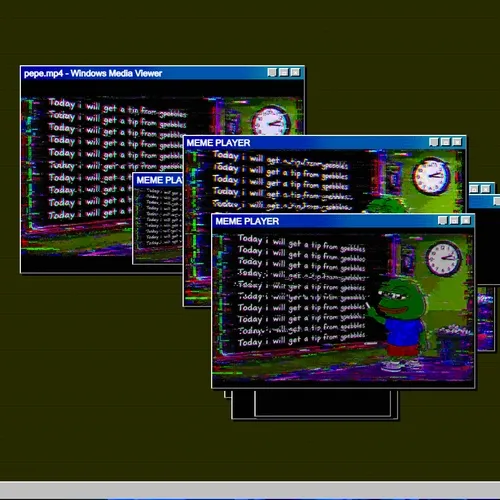Maximize the middle MEME PLAYER window behind the front one
Screen dimensions: 500x500
(445, 142)
